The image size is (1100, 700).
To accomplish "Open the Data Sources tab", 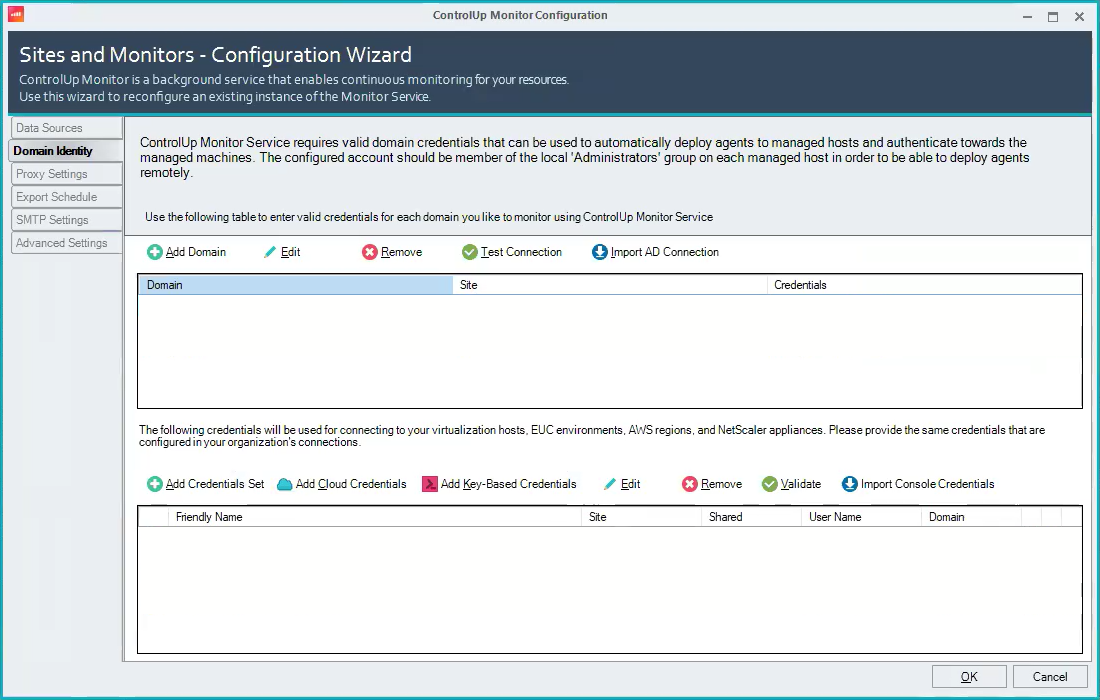I will 67,128.
